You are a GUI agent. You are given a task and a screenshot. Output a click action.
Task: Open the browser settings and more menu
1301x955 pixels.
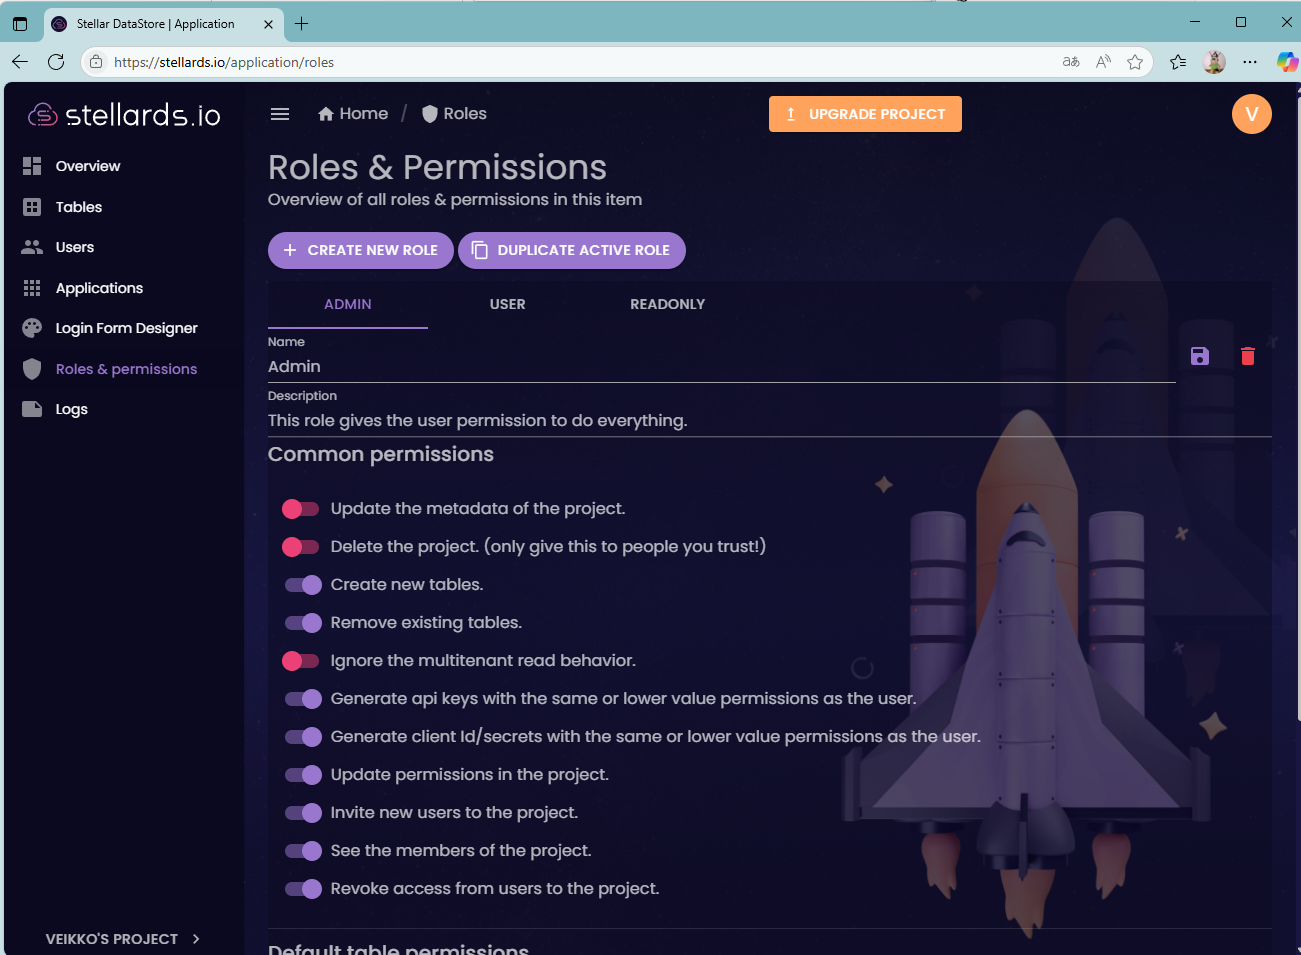coord(1250,62)
